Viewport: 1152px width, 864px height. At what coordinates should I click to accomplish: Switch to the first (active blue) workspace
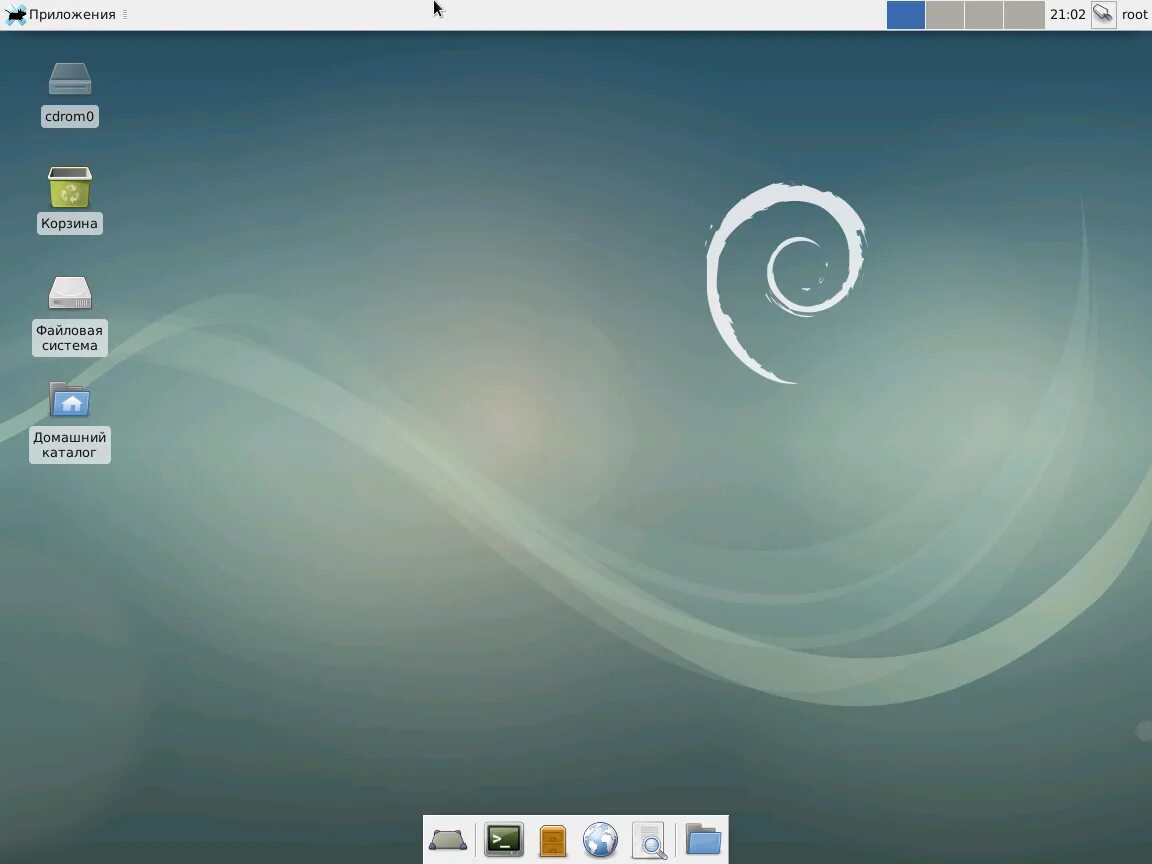(x=906, y=15)
